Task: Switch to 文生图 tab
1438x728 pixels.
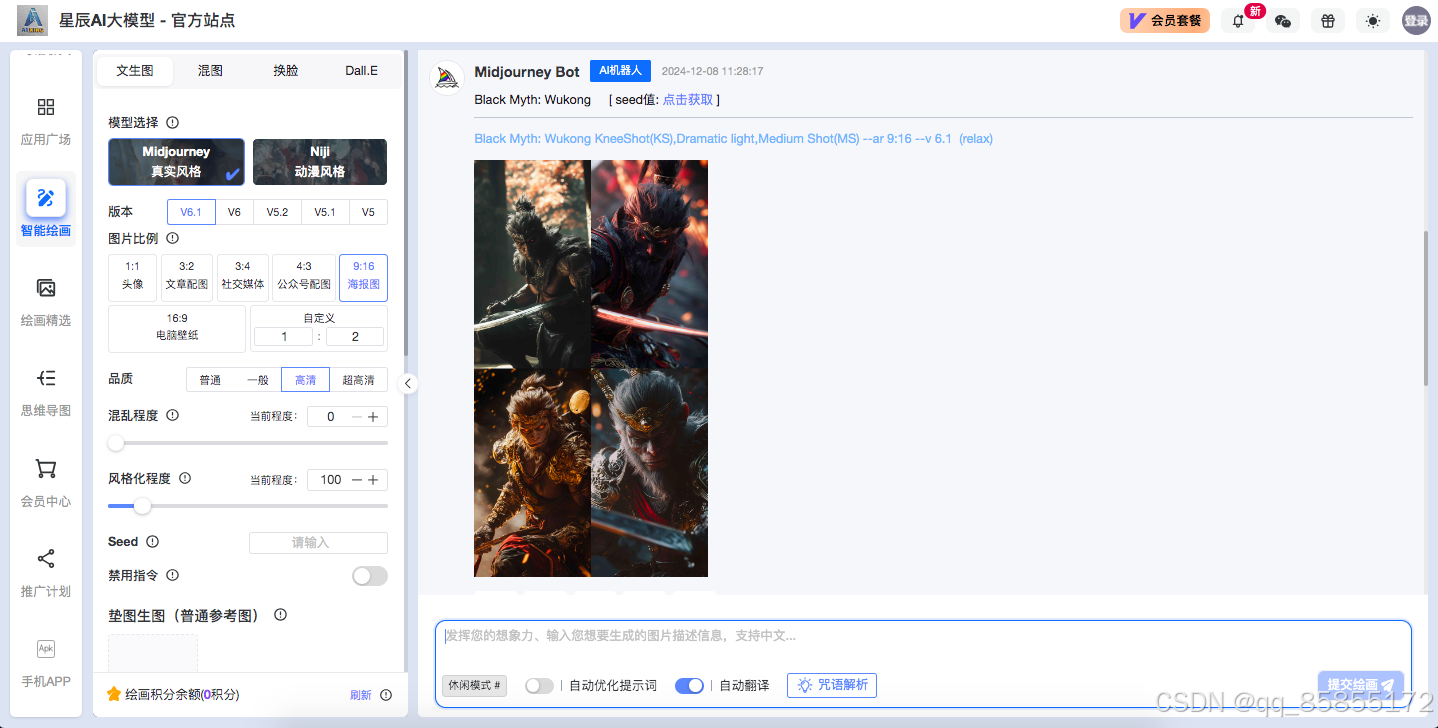Action: (135, 71)
